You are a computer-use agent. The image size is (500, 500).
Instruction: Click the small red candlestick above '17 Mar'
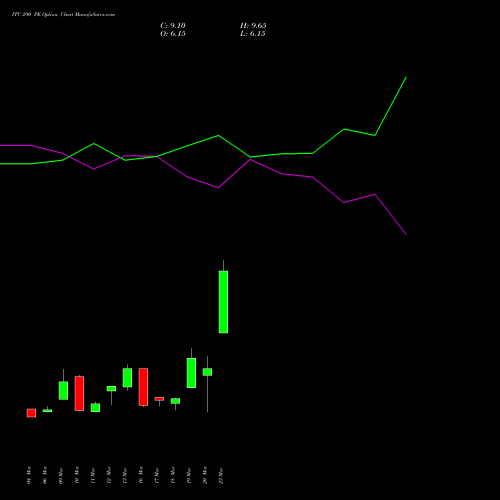159,399
